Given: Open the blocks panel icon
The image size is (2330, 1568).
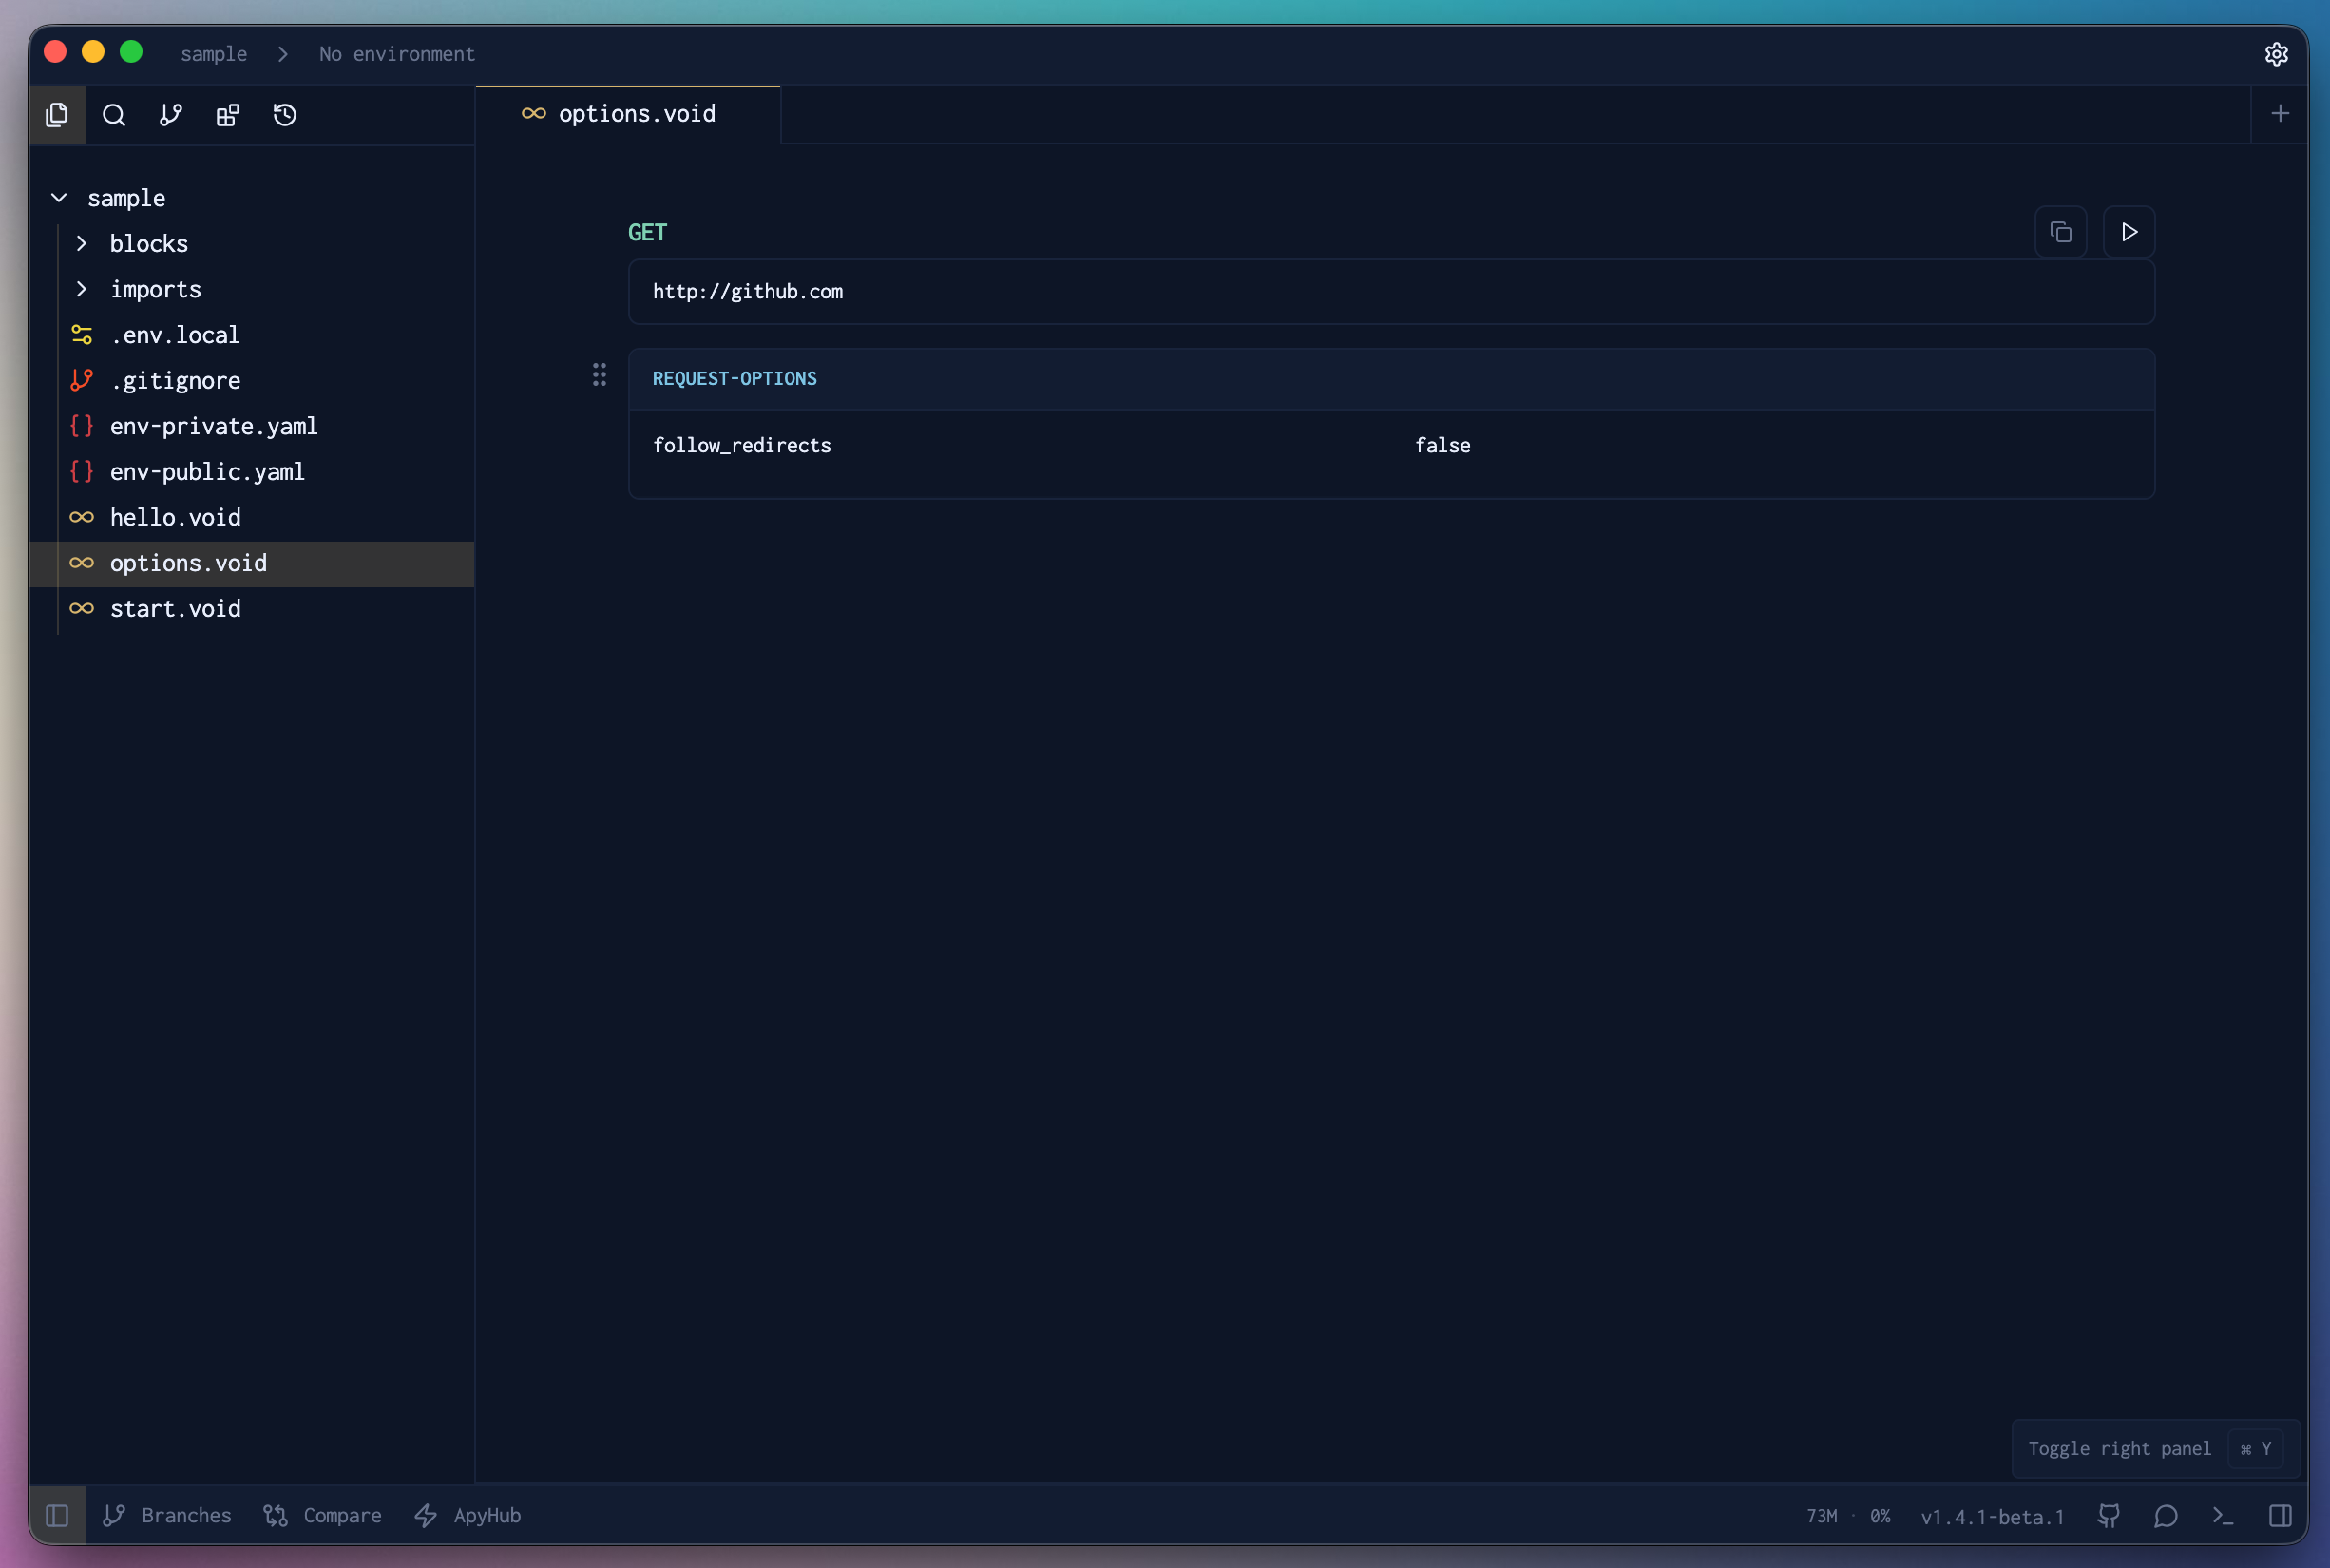Looking at the screenshot, I should 227,115.
